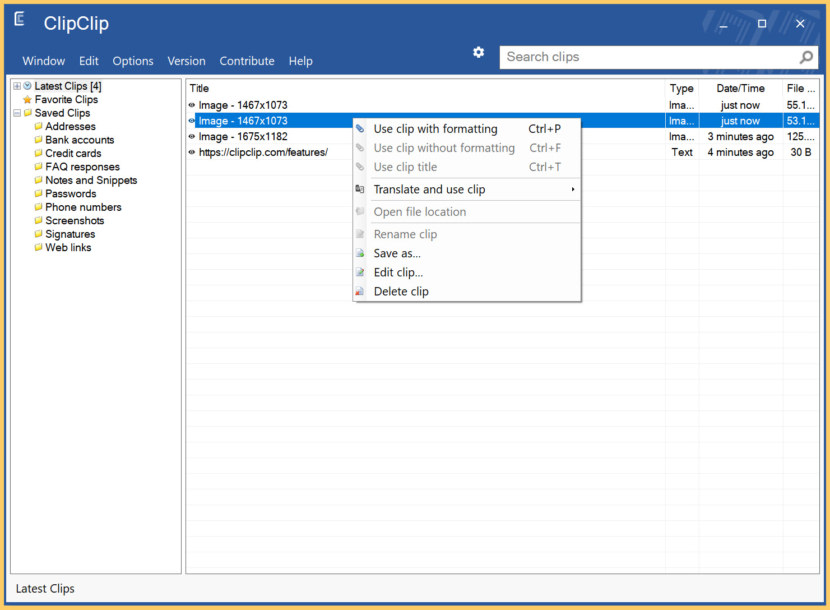
Task: Choose Use clip with formatting
Action: [467, 129]
